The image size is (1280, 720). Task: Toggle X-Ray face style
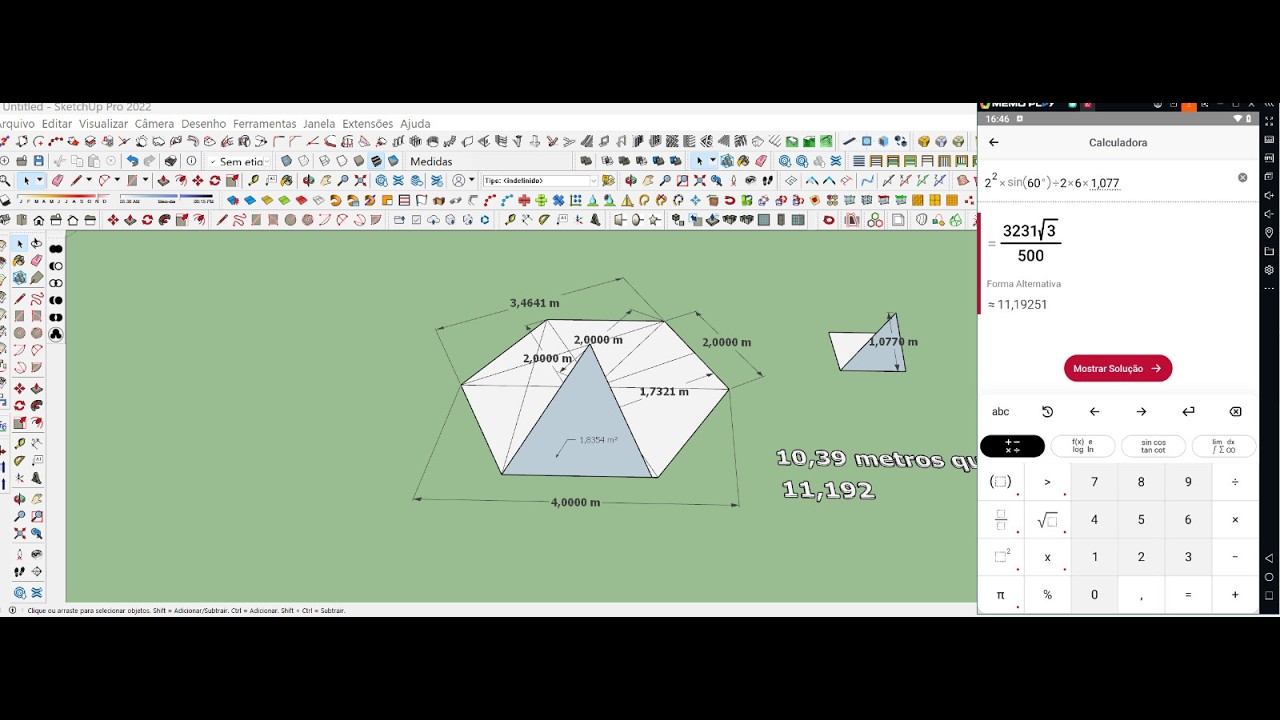tap(286, 161)
